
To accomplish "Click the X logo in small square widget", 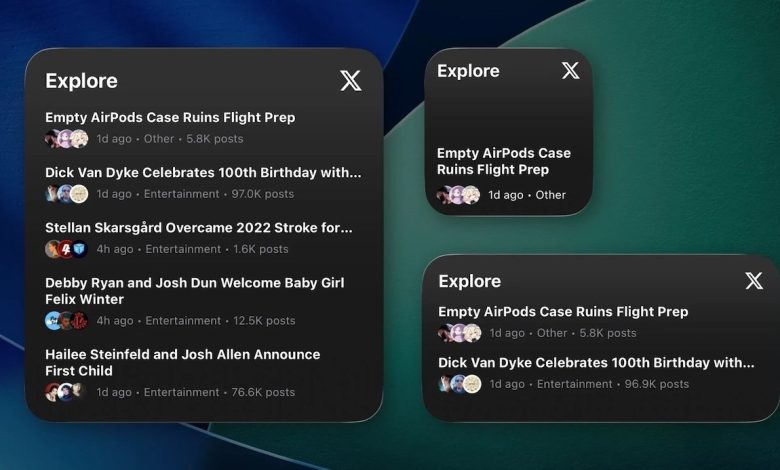I will click(570, 71).
